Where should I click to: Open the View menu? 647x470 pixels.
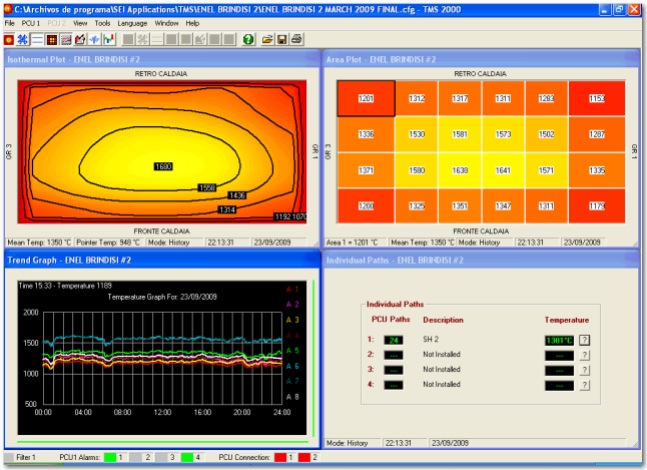80,22
